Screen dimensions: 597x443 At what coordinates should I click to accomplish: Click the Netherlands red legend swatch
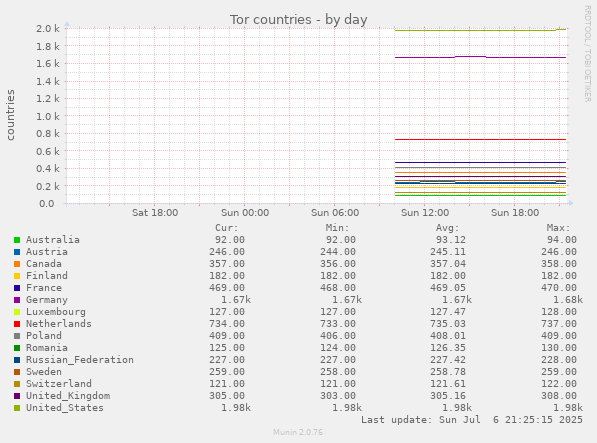point(17,324)
